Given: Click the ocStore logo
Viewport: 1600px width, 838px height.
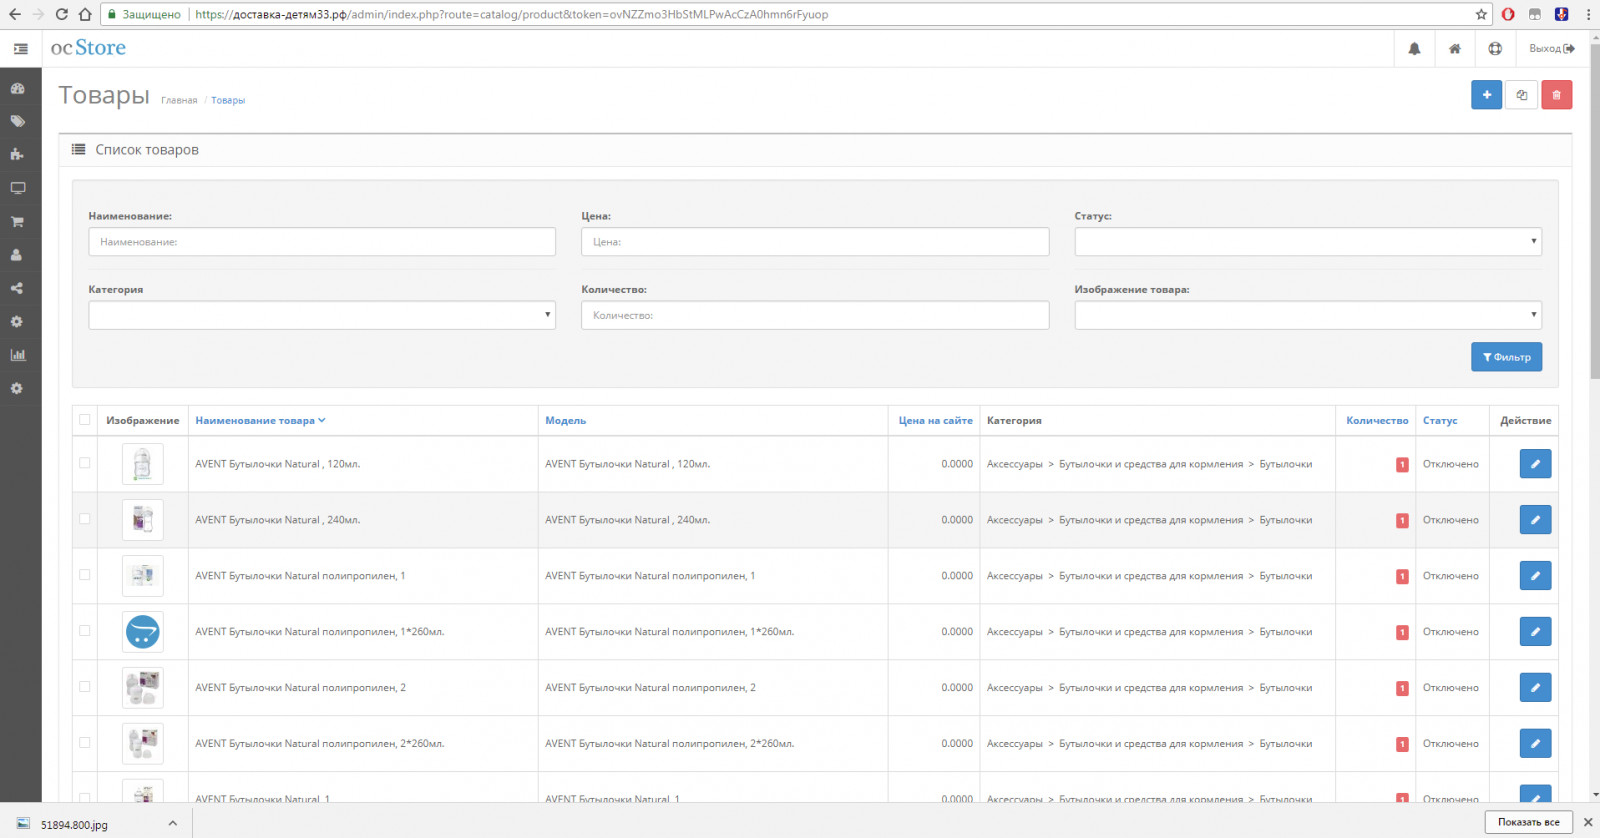Looking at the screenshot, I should tap(88, 48).
